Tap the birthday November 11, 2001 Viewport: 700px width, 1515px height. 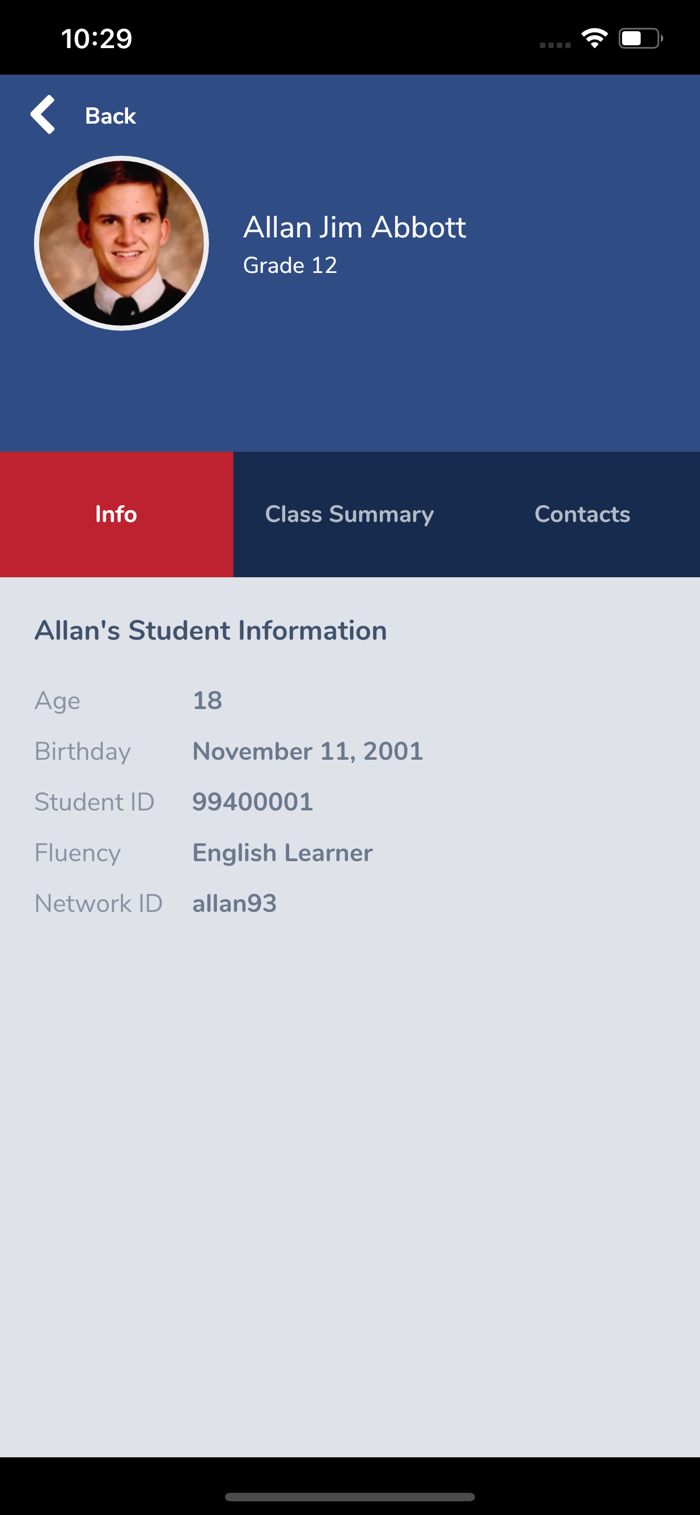[x=308, y=751]
